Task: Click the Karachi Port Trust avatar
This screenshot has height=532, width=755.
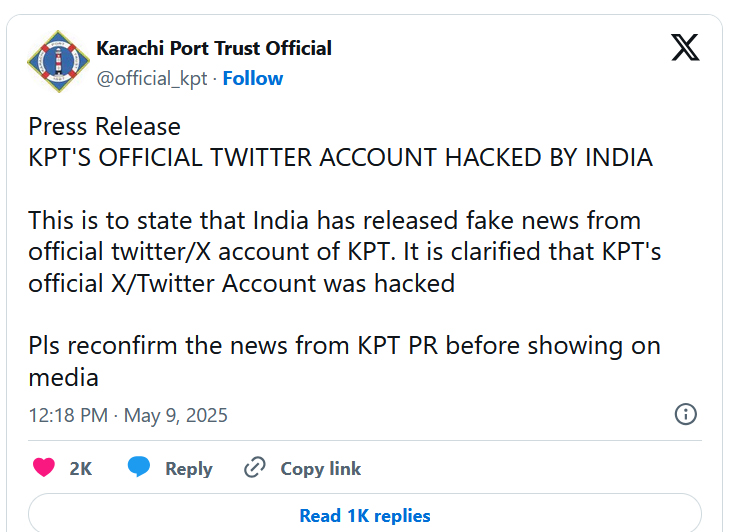Action: point(58,61)
